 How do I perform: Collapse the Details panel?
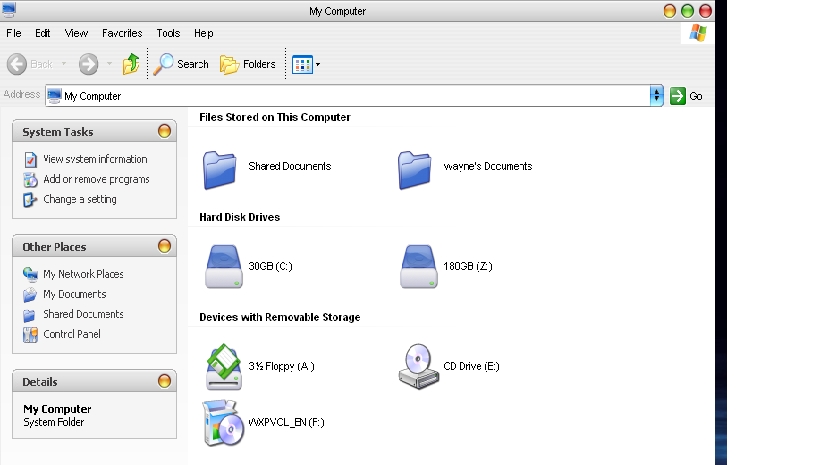[x=164, y=382]
